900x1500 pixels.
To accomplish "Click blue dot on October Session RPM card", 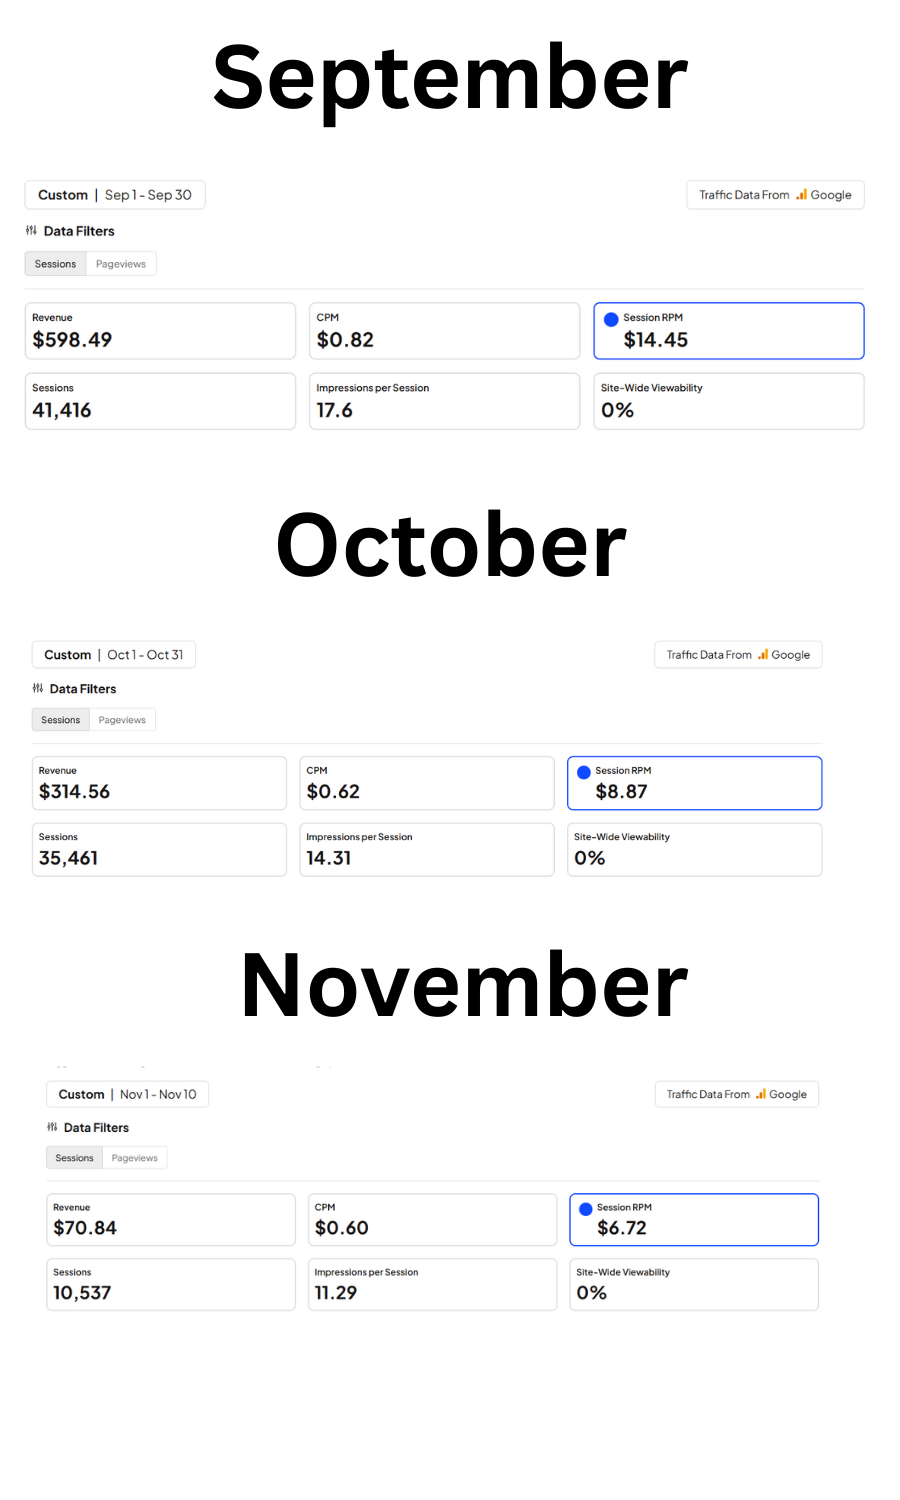I will pyautogui.click(x=584, y=772).
